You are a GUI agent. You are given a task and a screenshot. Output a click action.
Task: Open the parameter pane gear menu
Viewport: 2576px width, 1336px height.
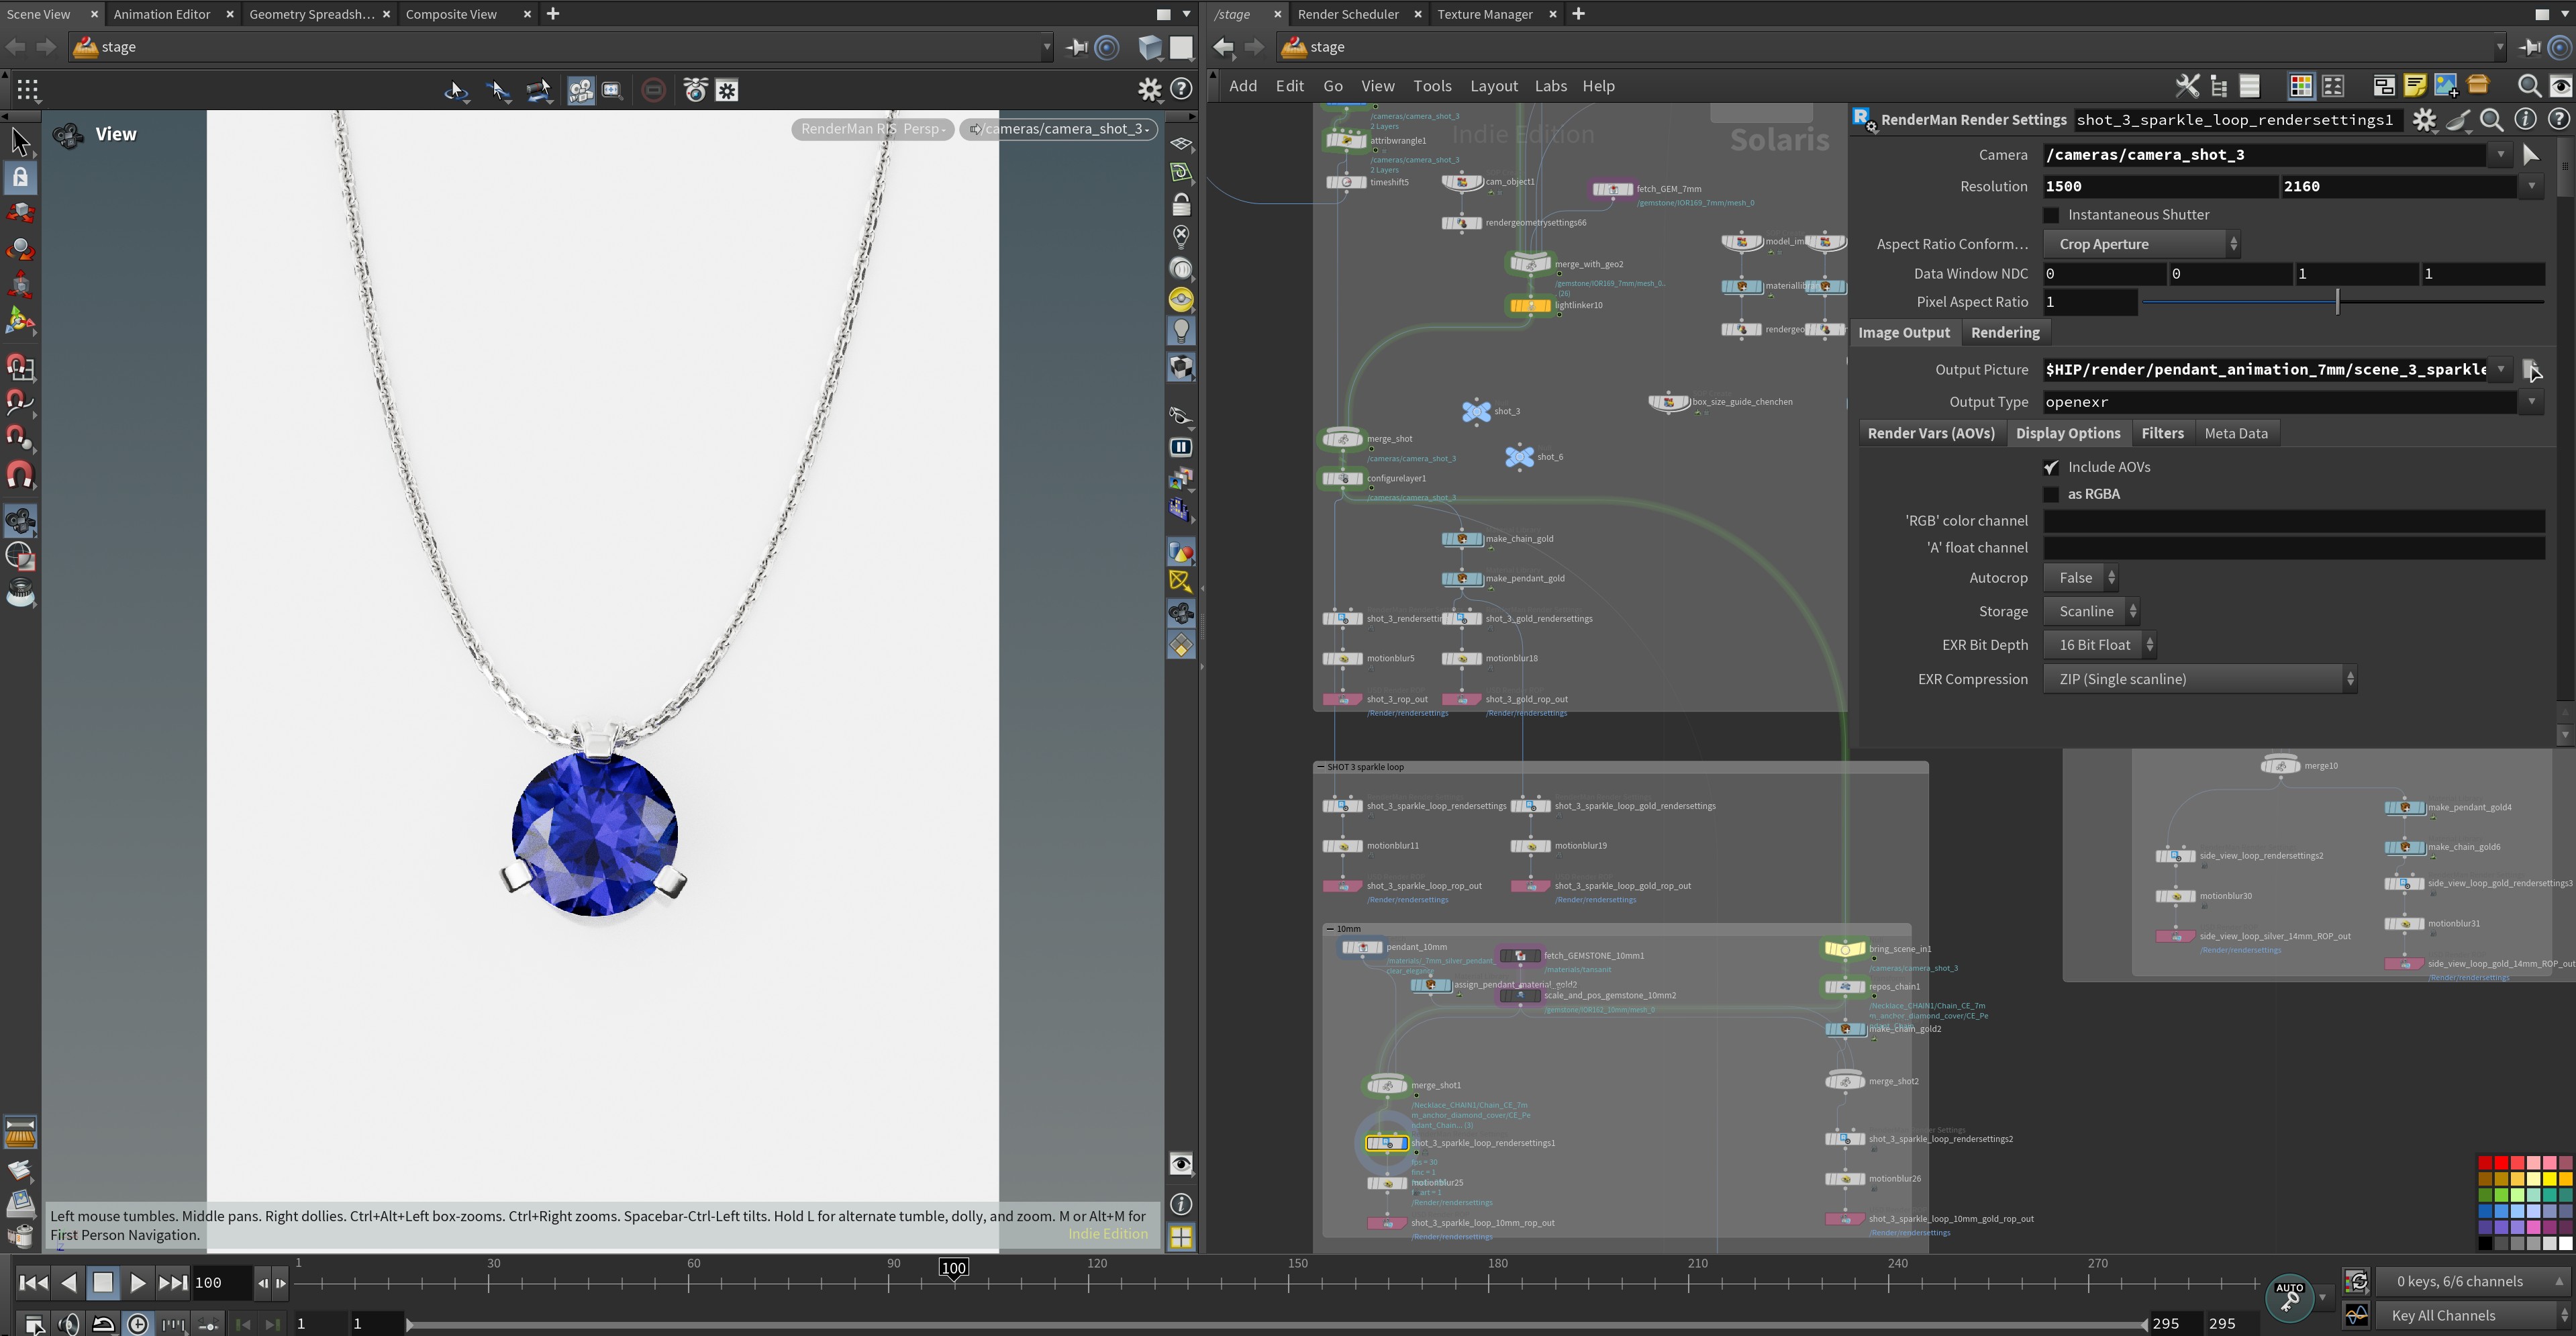click(2424, 120)
